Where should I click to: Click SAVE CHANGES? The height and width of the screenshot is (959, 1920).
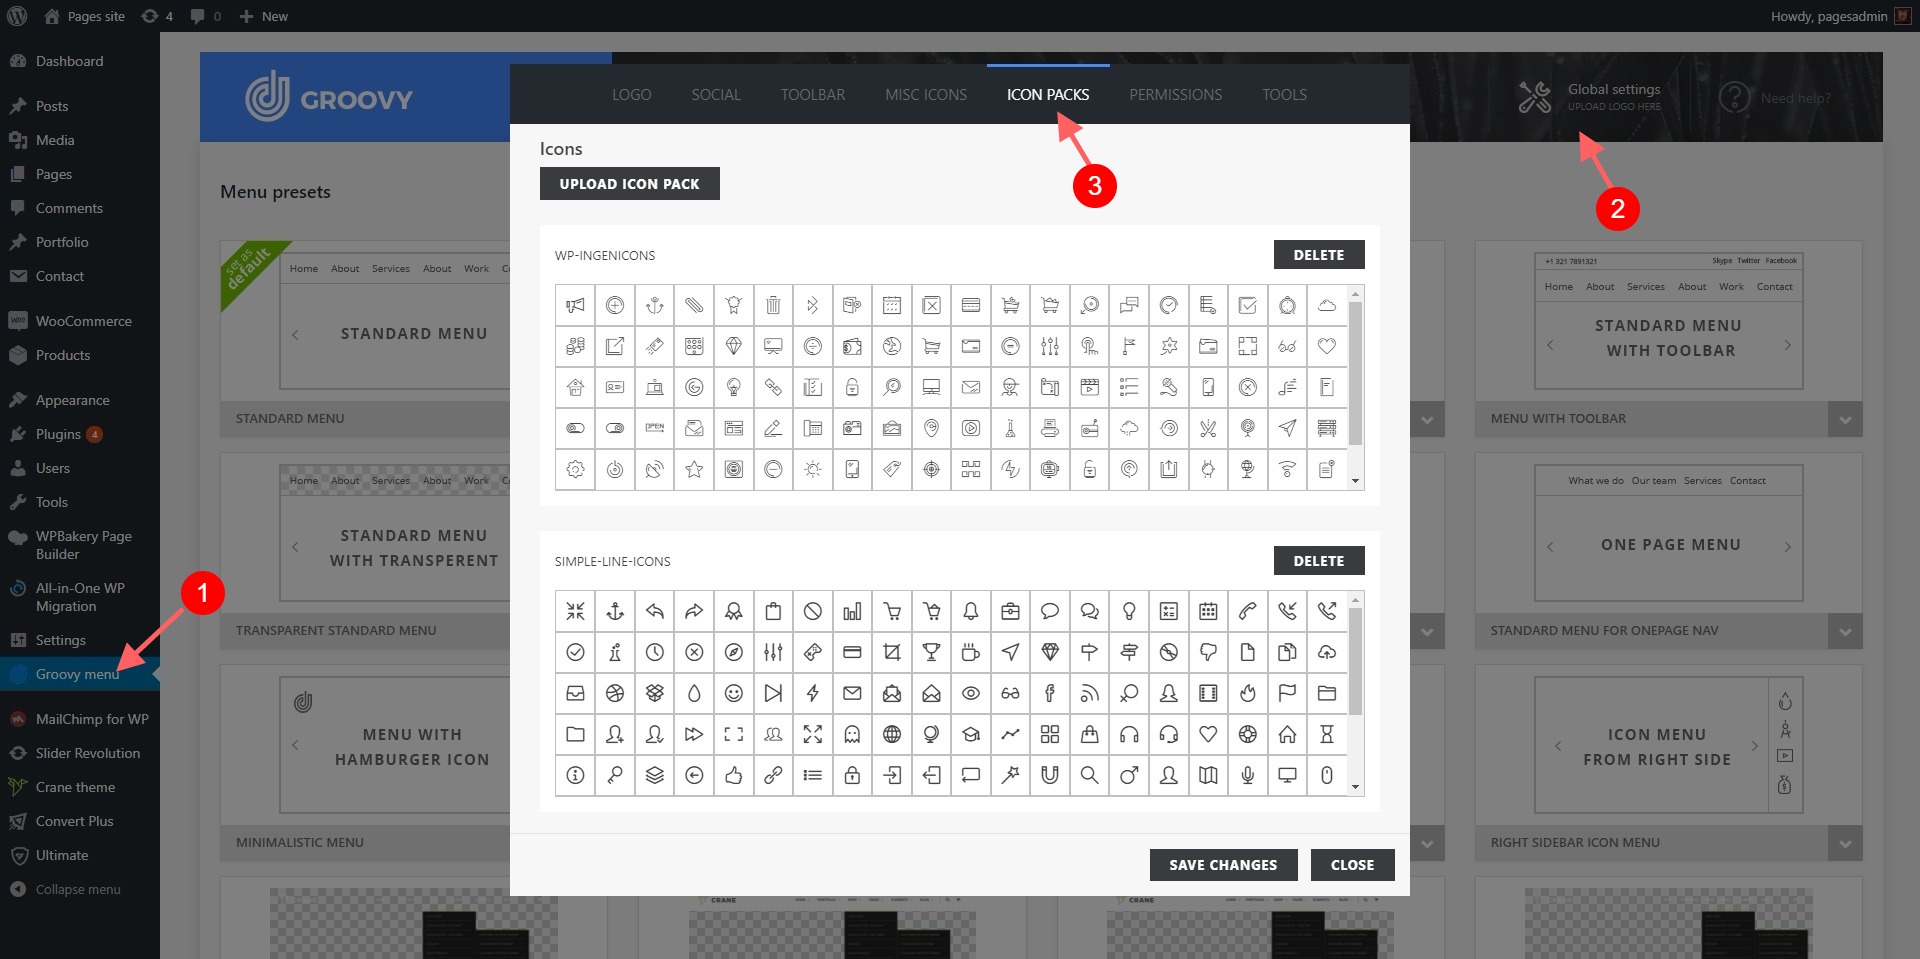1223,865
